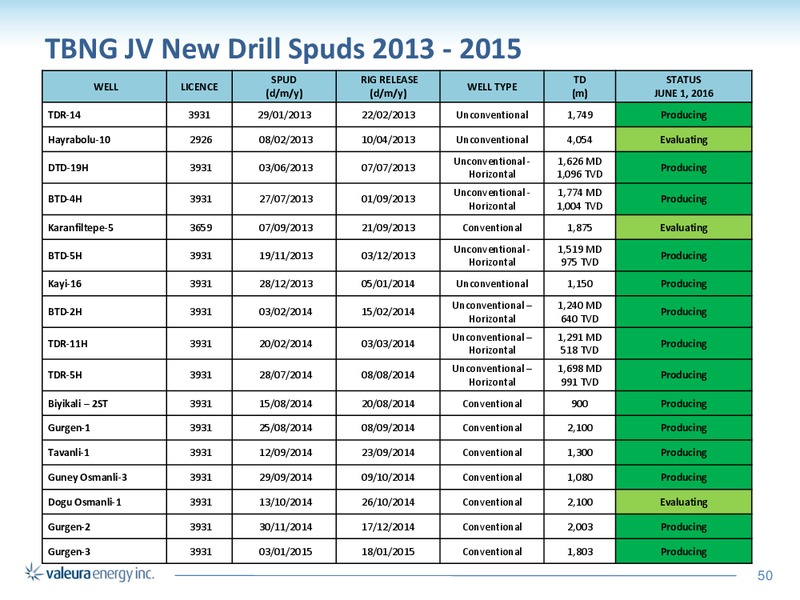Viewport: 800px width, 600px height.
Task: Click TD value 900 for Biyikali
Action: [x=580, y=404]
